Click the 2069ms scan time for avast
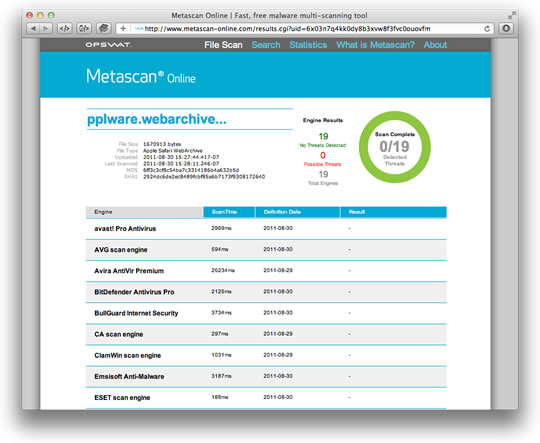The height and width of the screenshot is (443, 540). pyautogui.click(x=221, y=228)
